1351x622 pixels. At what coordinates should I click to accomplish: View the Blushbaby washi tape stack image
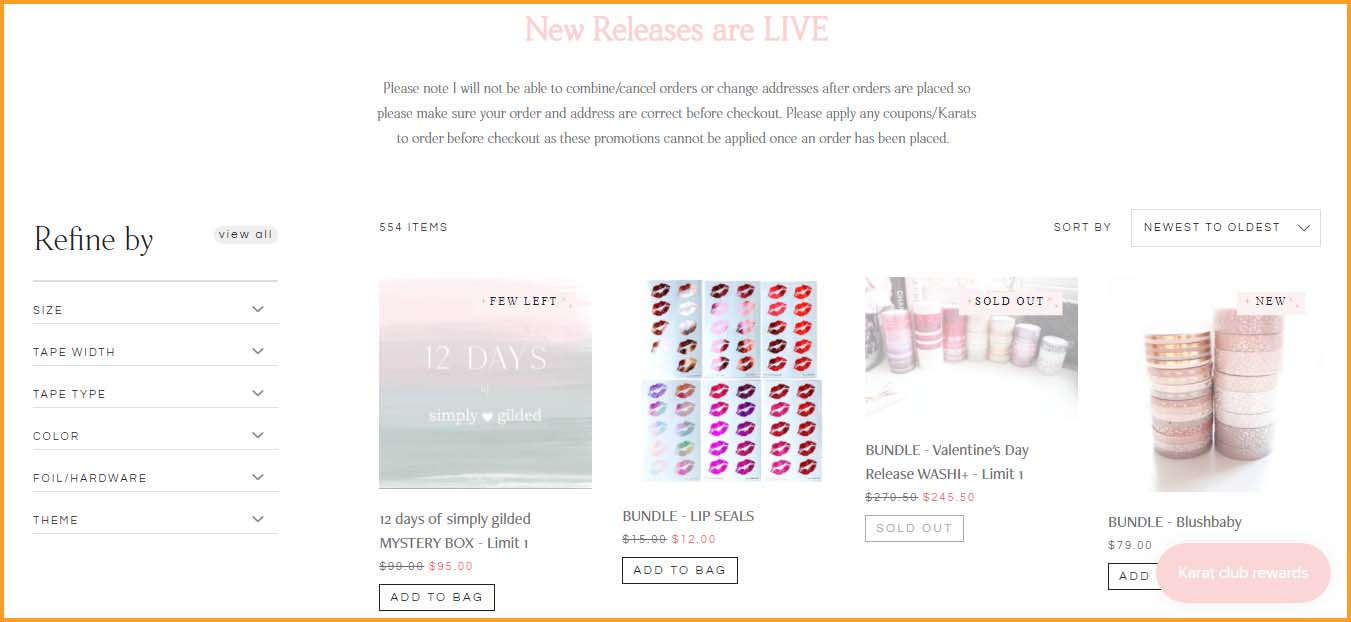tap(1214, 385)
